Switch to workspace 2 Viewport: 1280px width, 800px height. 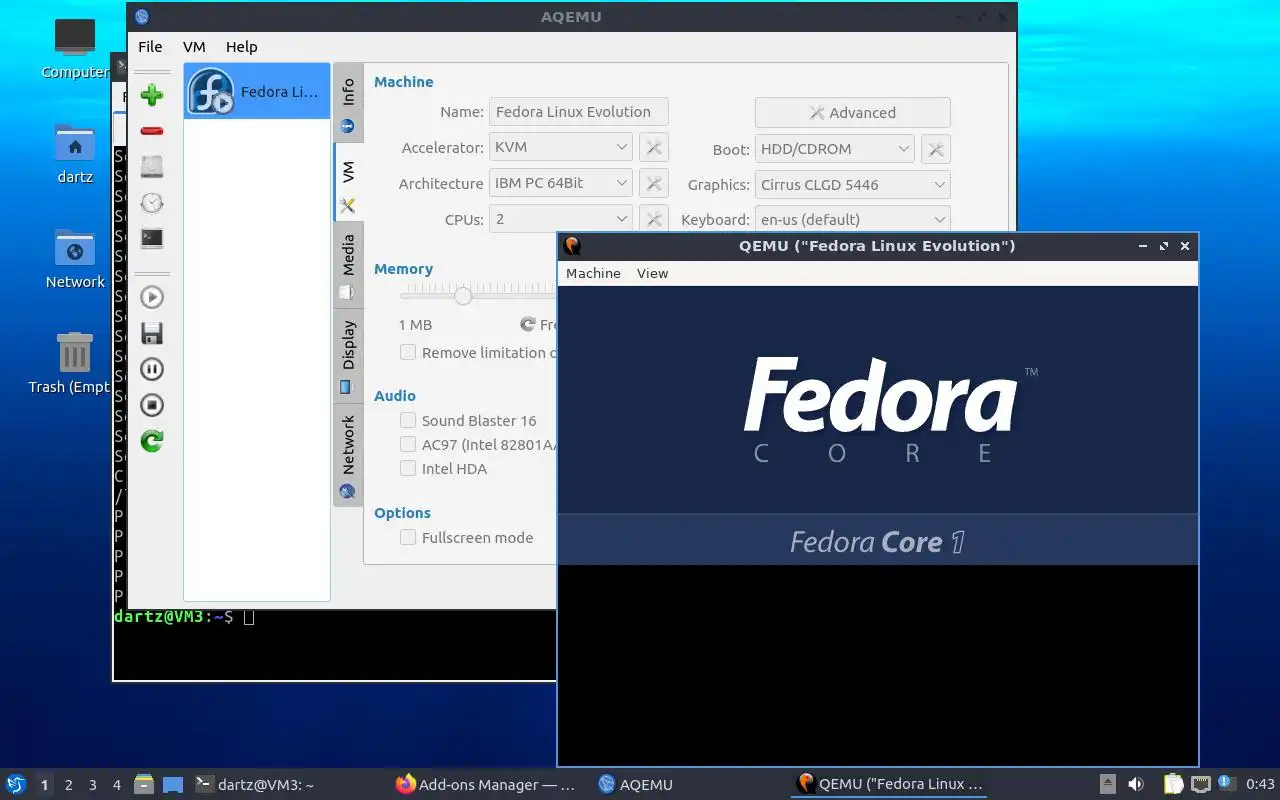69,785
